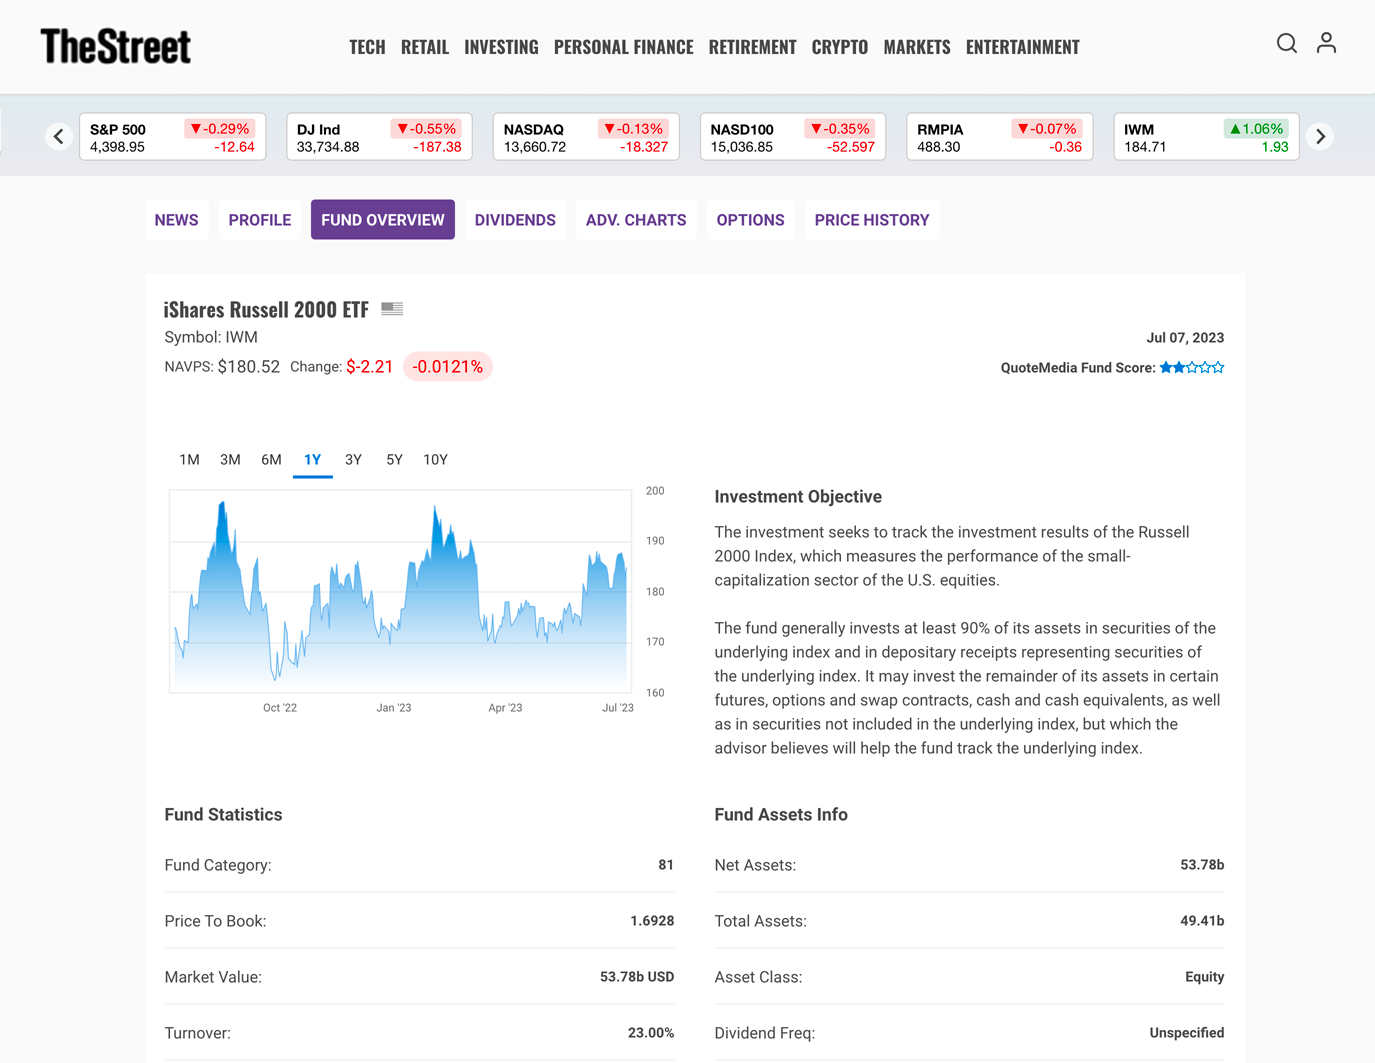1375x1063 pixels.
Task: Open the Investing navigation menu
Action: (501, 47)
